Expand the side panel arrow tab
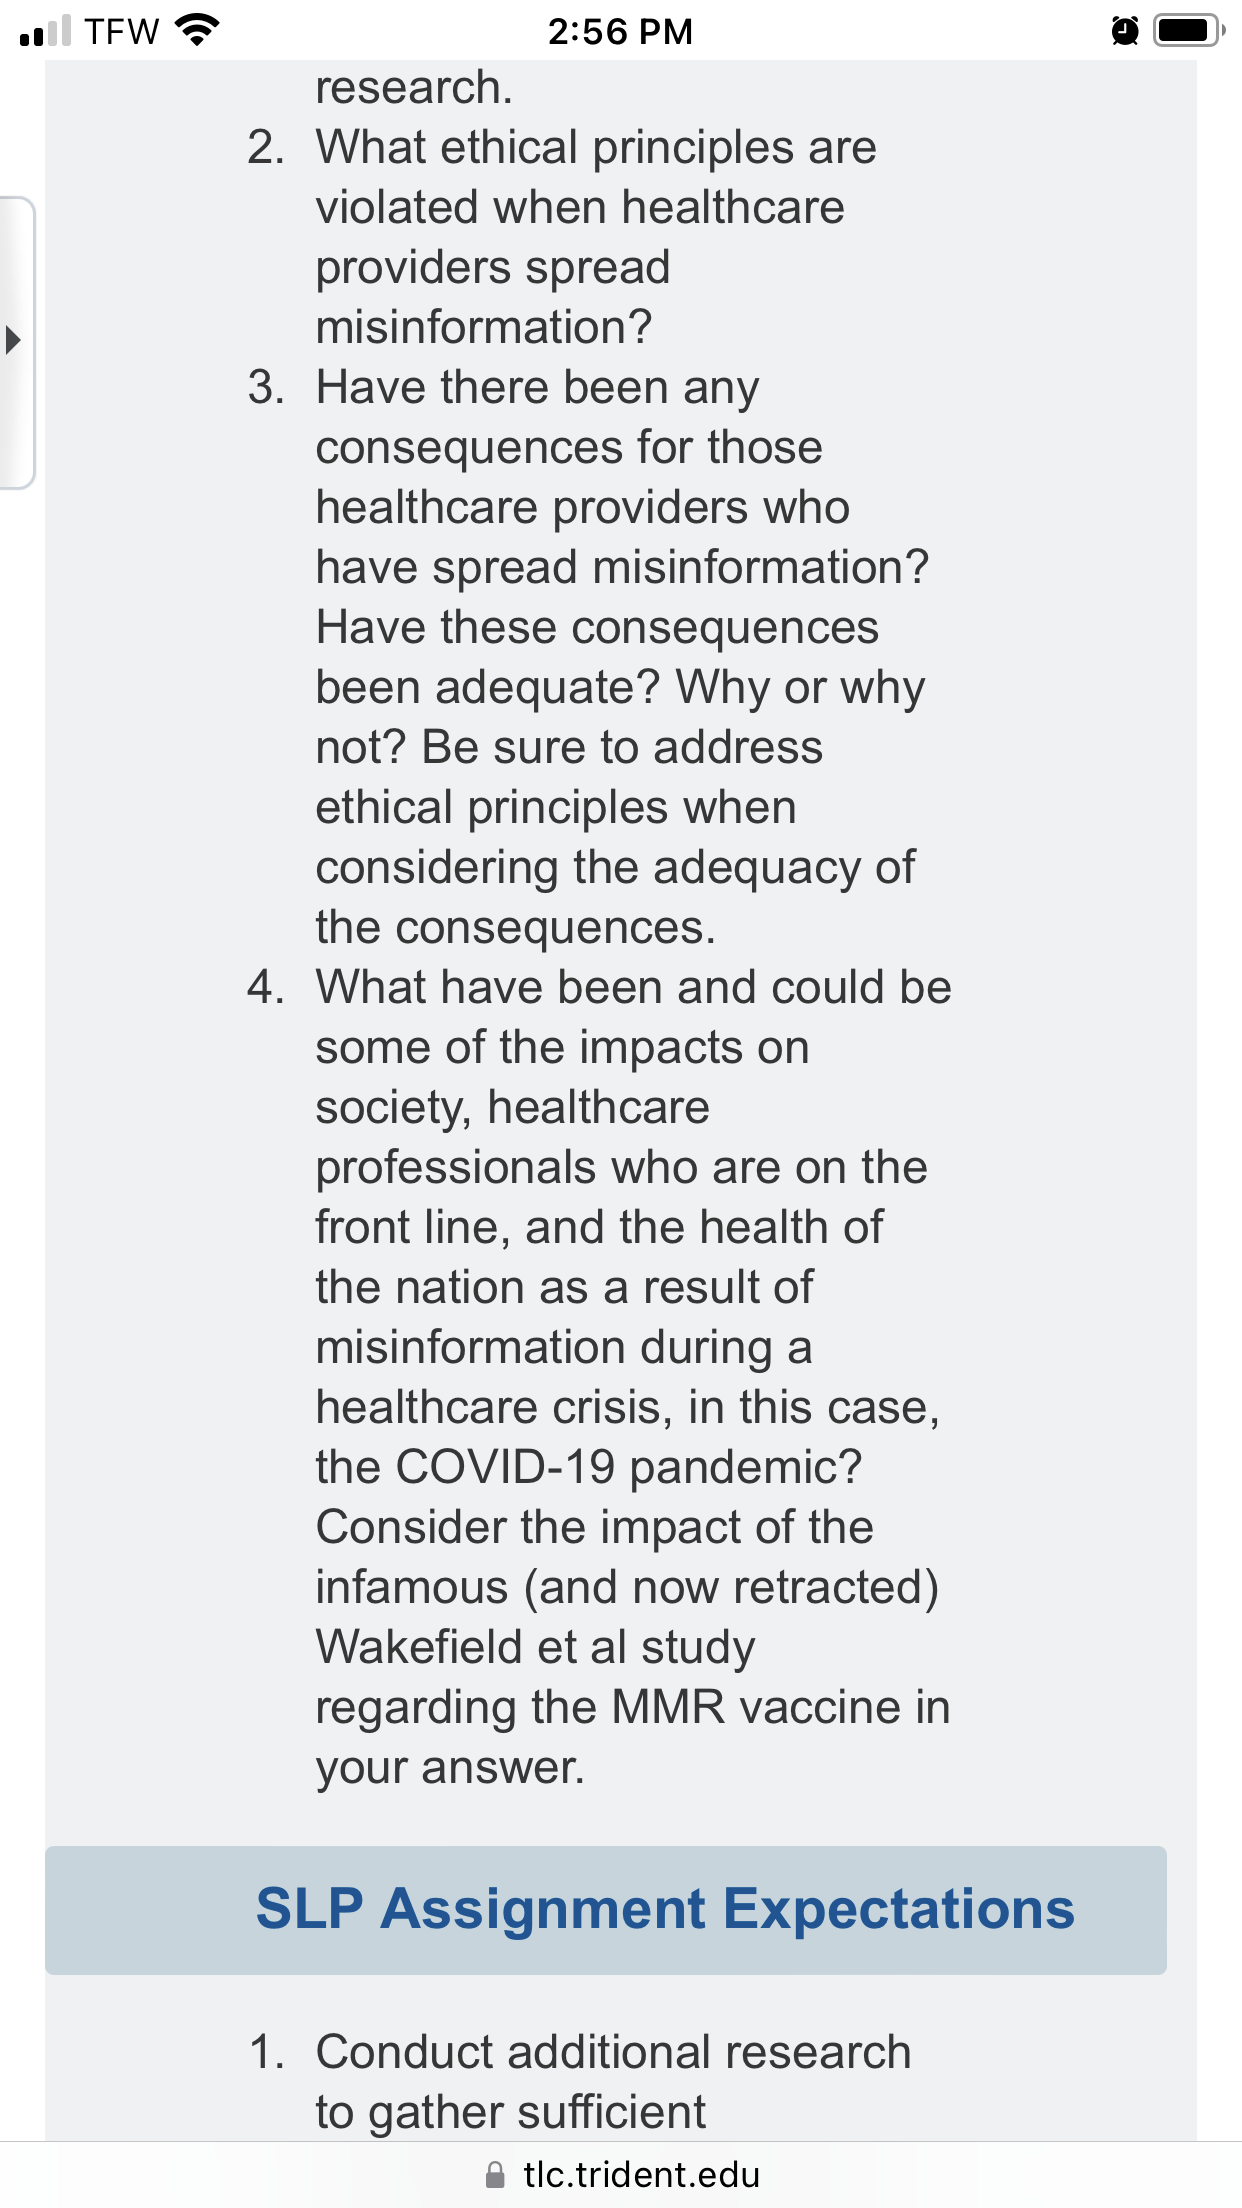 point(17,341)
